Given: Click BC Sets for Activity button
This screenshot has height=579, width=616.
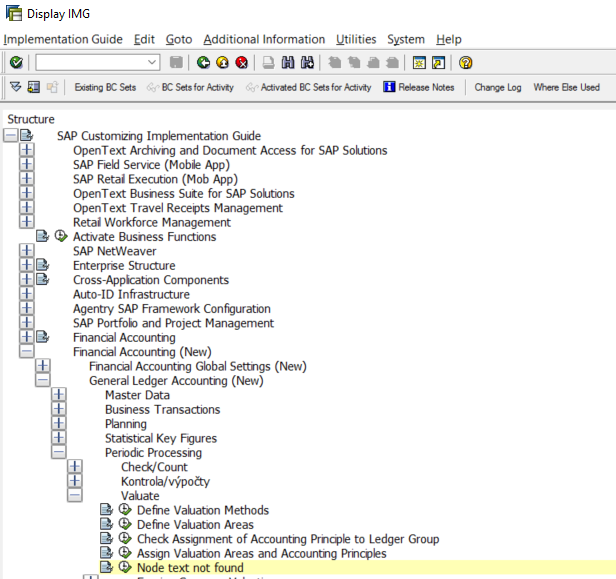Looking at the screenshot, I should point(191,87).
